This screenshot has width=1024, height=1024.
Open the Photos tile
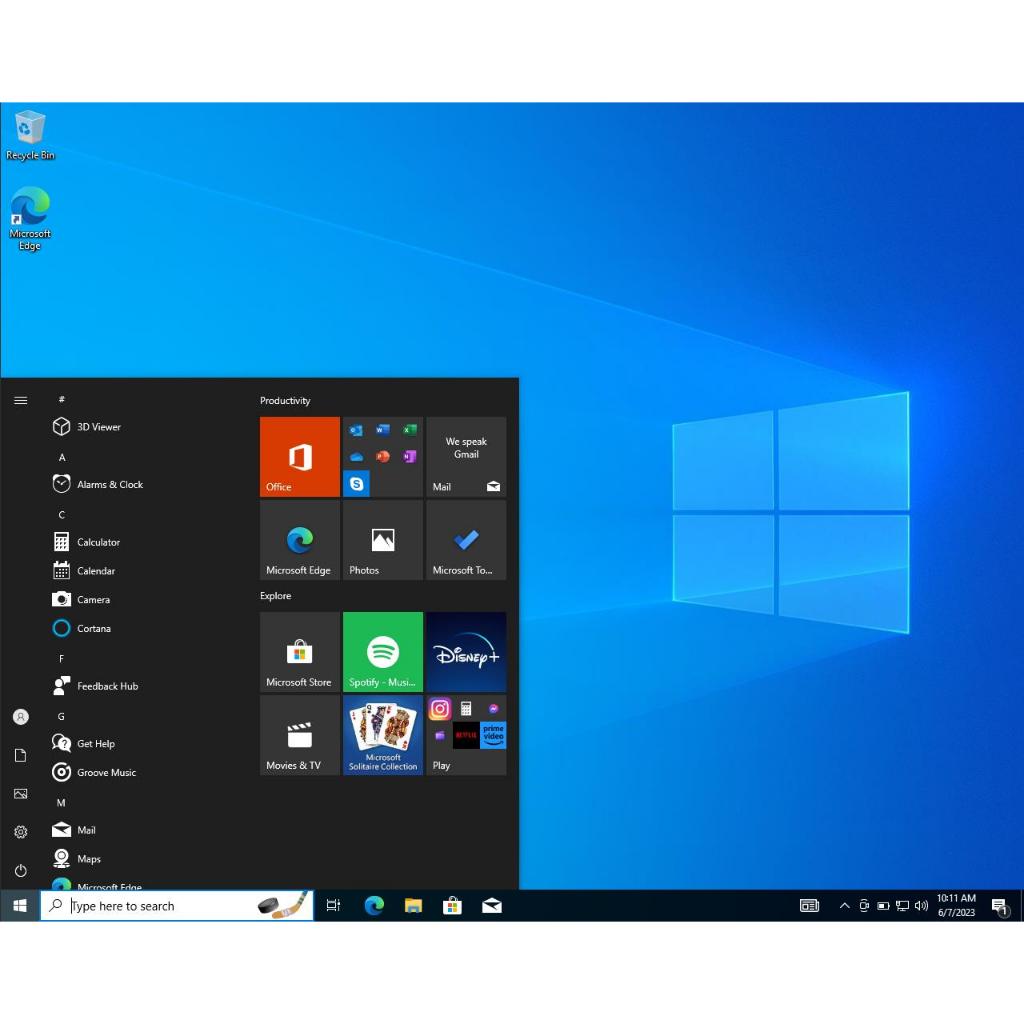point(382,540)
